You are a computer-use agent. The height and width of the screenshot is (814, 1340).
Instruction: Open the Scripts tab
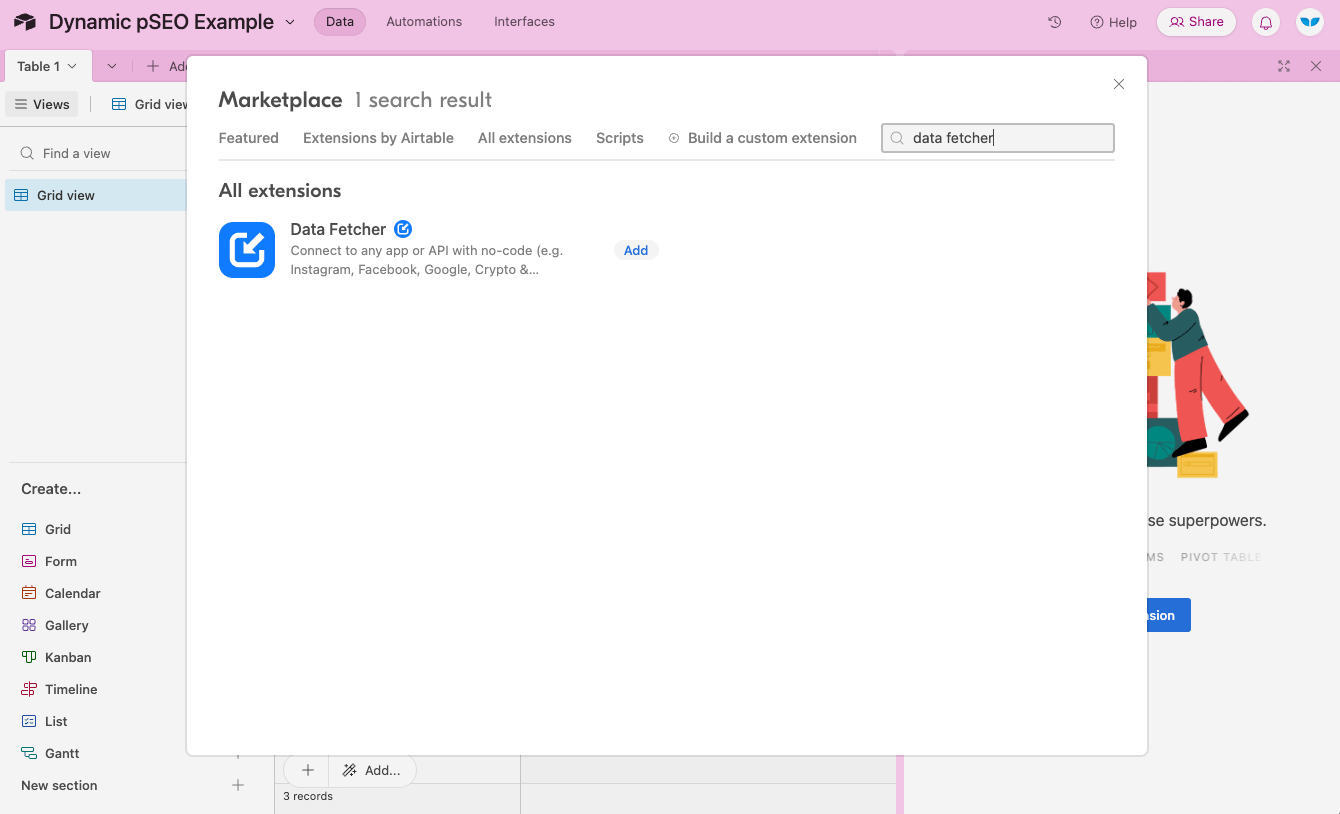(x=620, y=138)
